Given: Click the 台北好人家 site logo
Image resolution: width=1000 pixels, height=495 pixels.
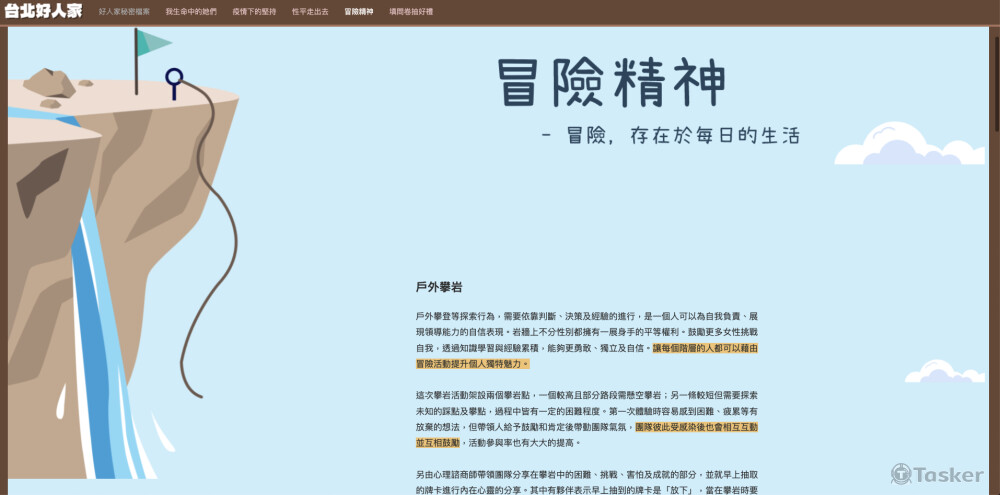Looking at the screenshot, I should point(44,11).
